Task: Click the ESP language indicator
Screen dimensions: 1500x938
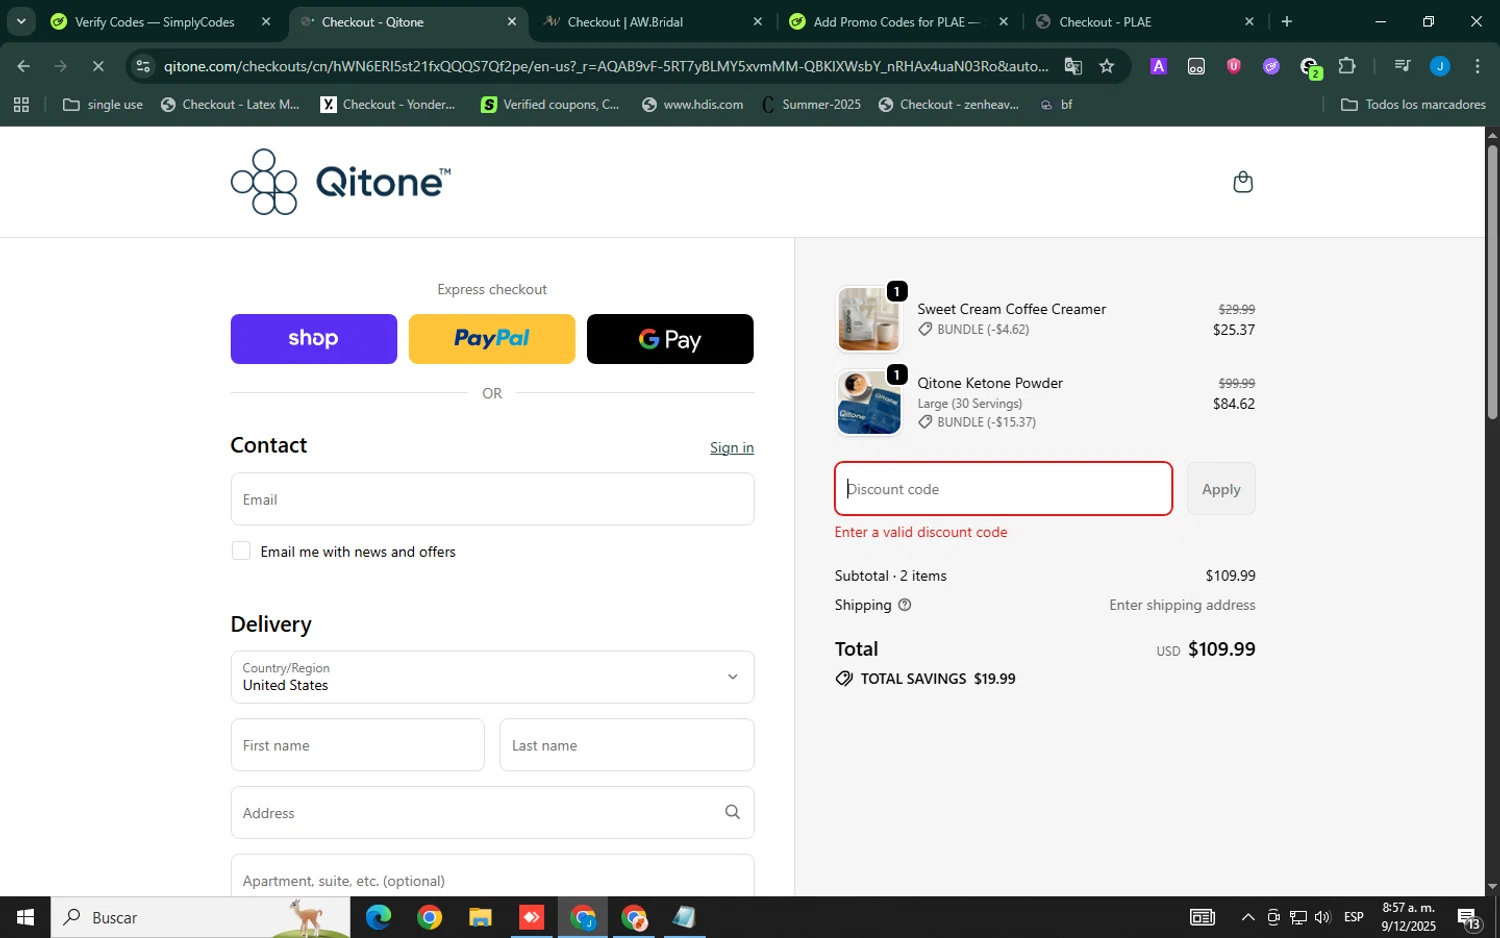Action: (x=1354, y=917)
